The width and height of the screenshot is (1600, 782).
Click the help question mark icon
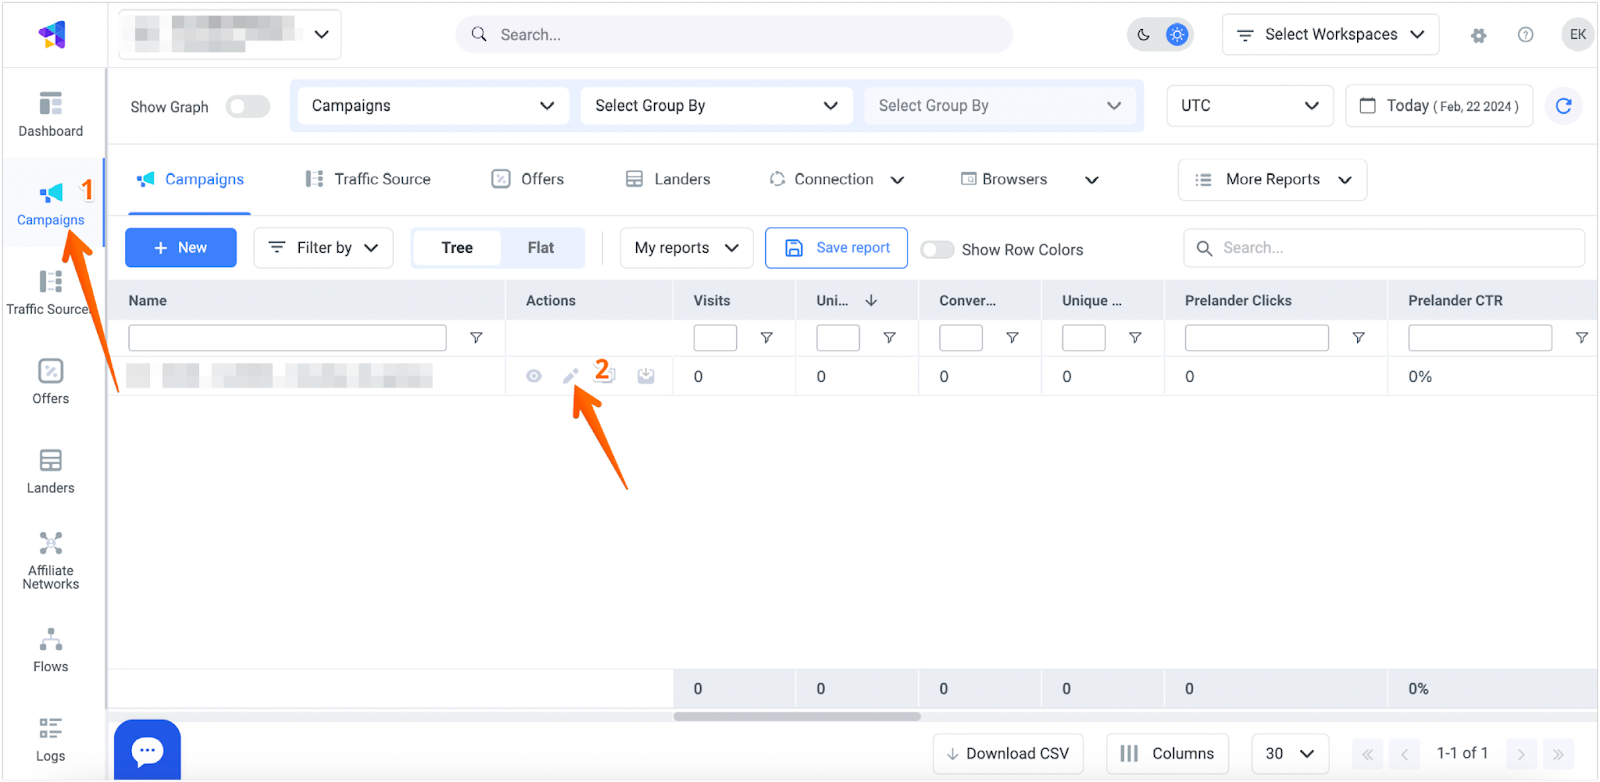pos(1525,35)
